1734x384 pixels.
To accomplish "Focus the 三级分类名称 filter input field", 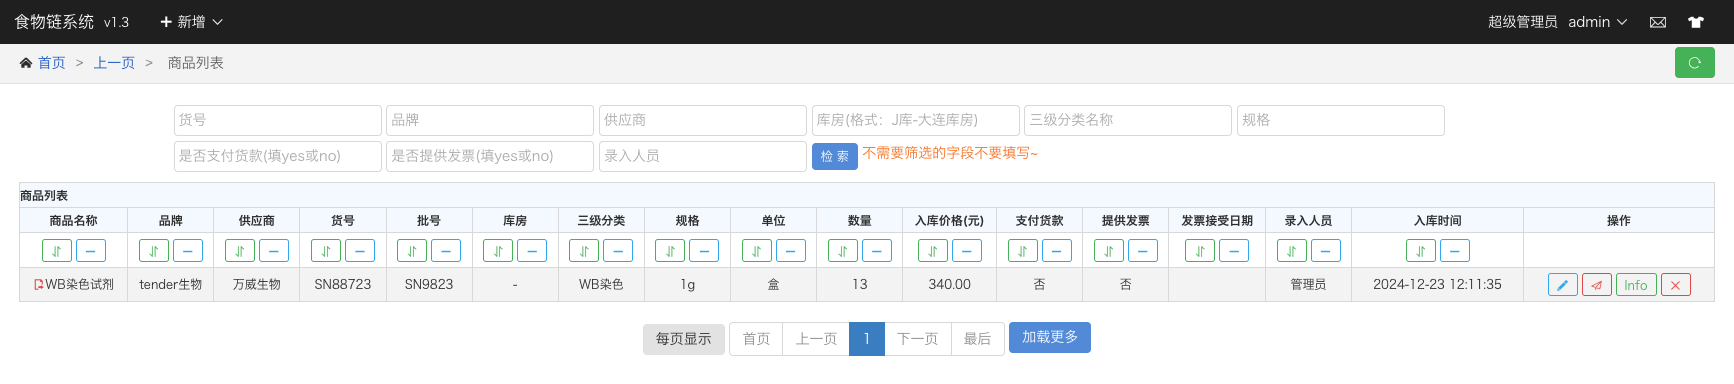I will pos(1128,120).
